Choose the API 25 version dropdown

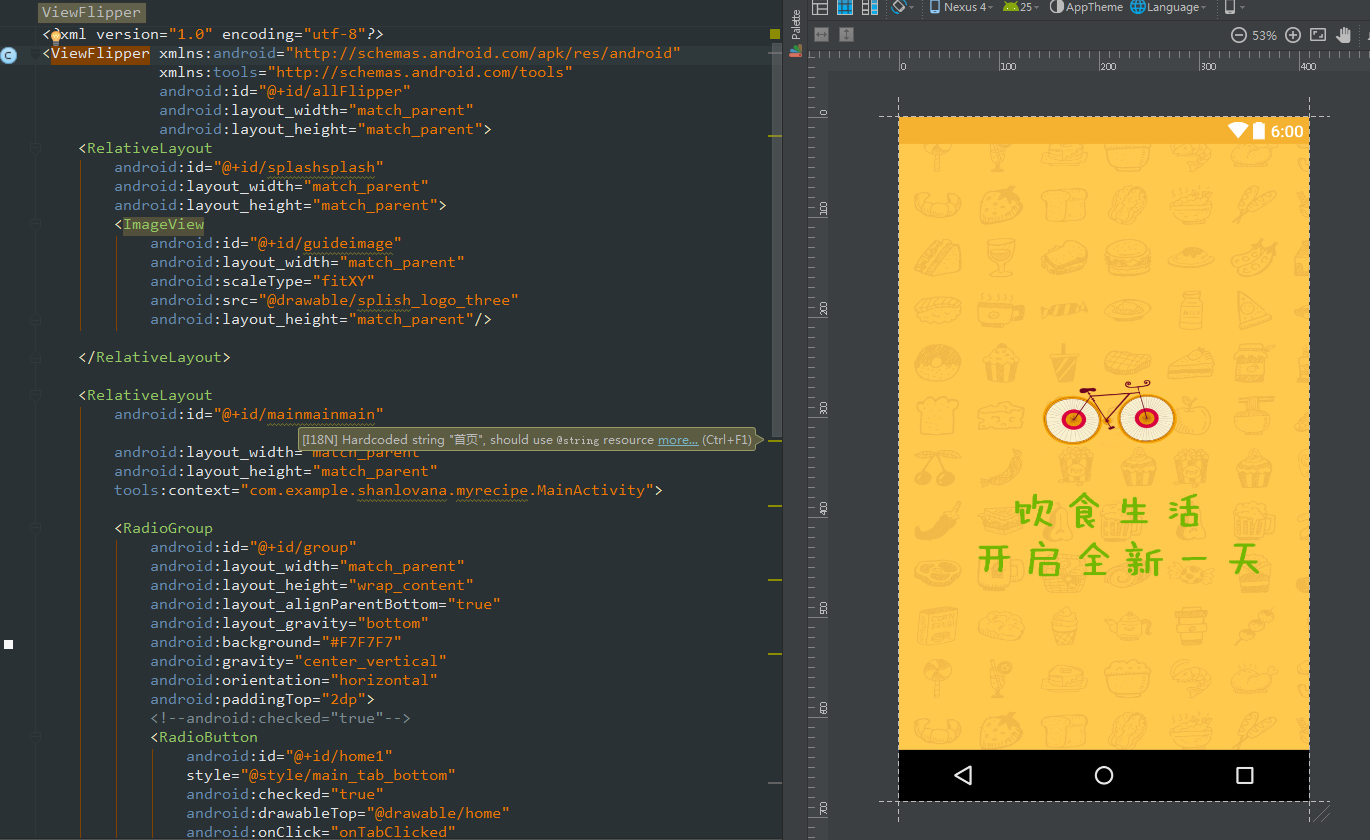point(1020,7)
